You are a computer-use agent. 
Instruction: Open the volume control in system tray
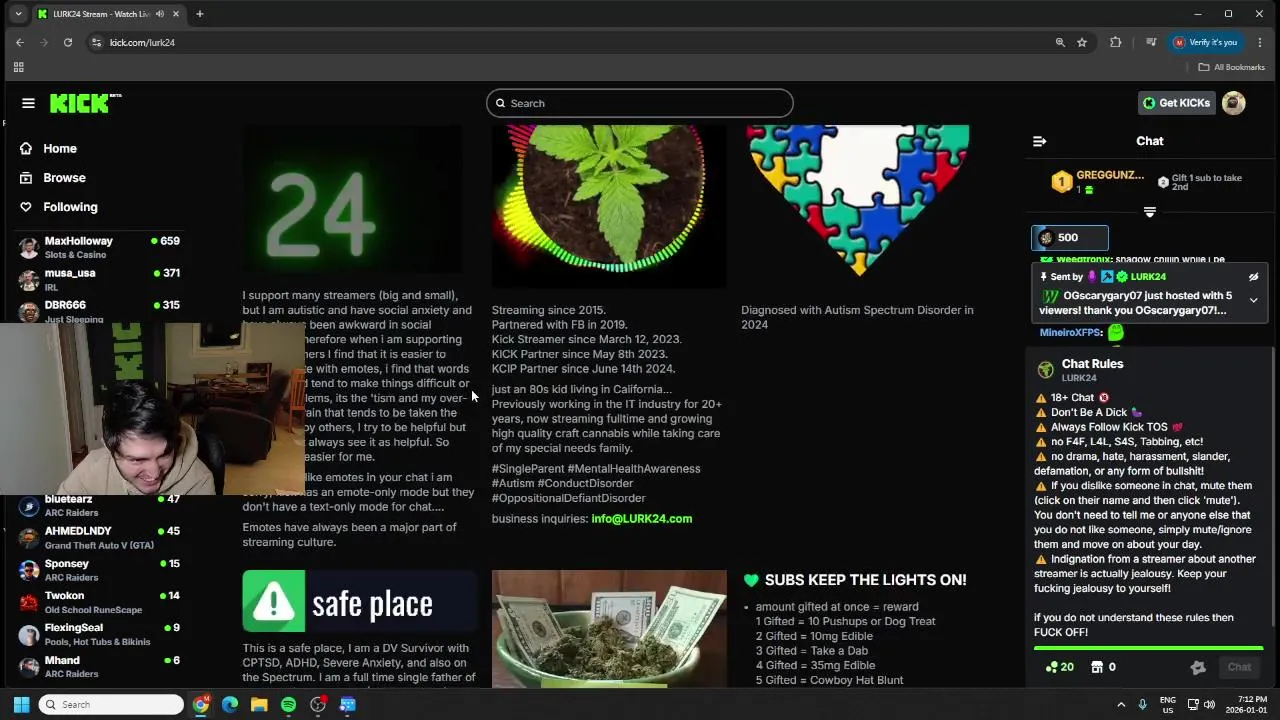coord(1208,705)
